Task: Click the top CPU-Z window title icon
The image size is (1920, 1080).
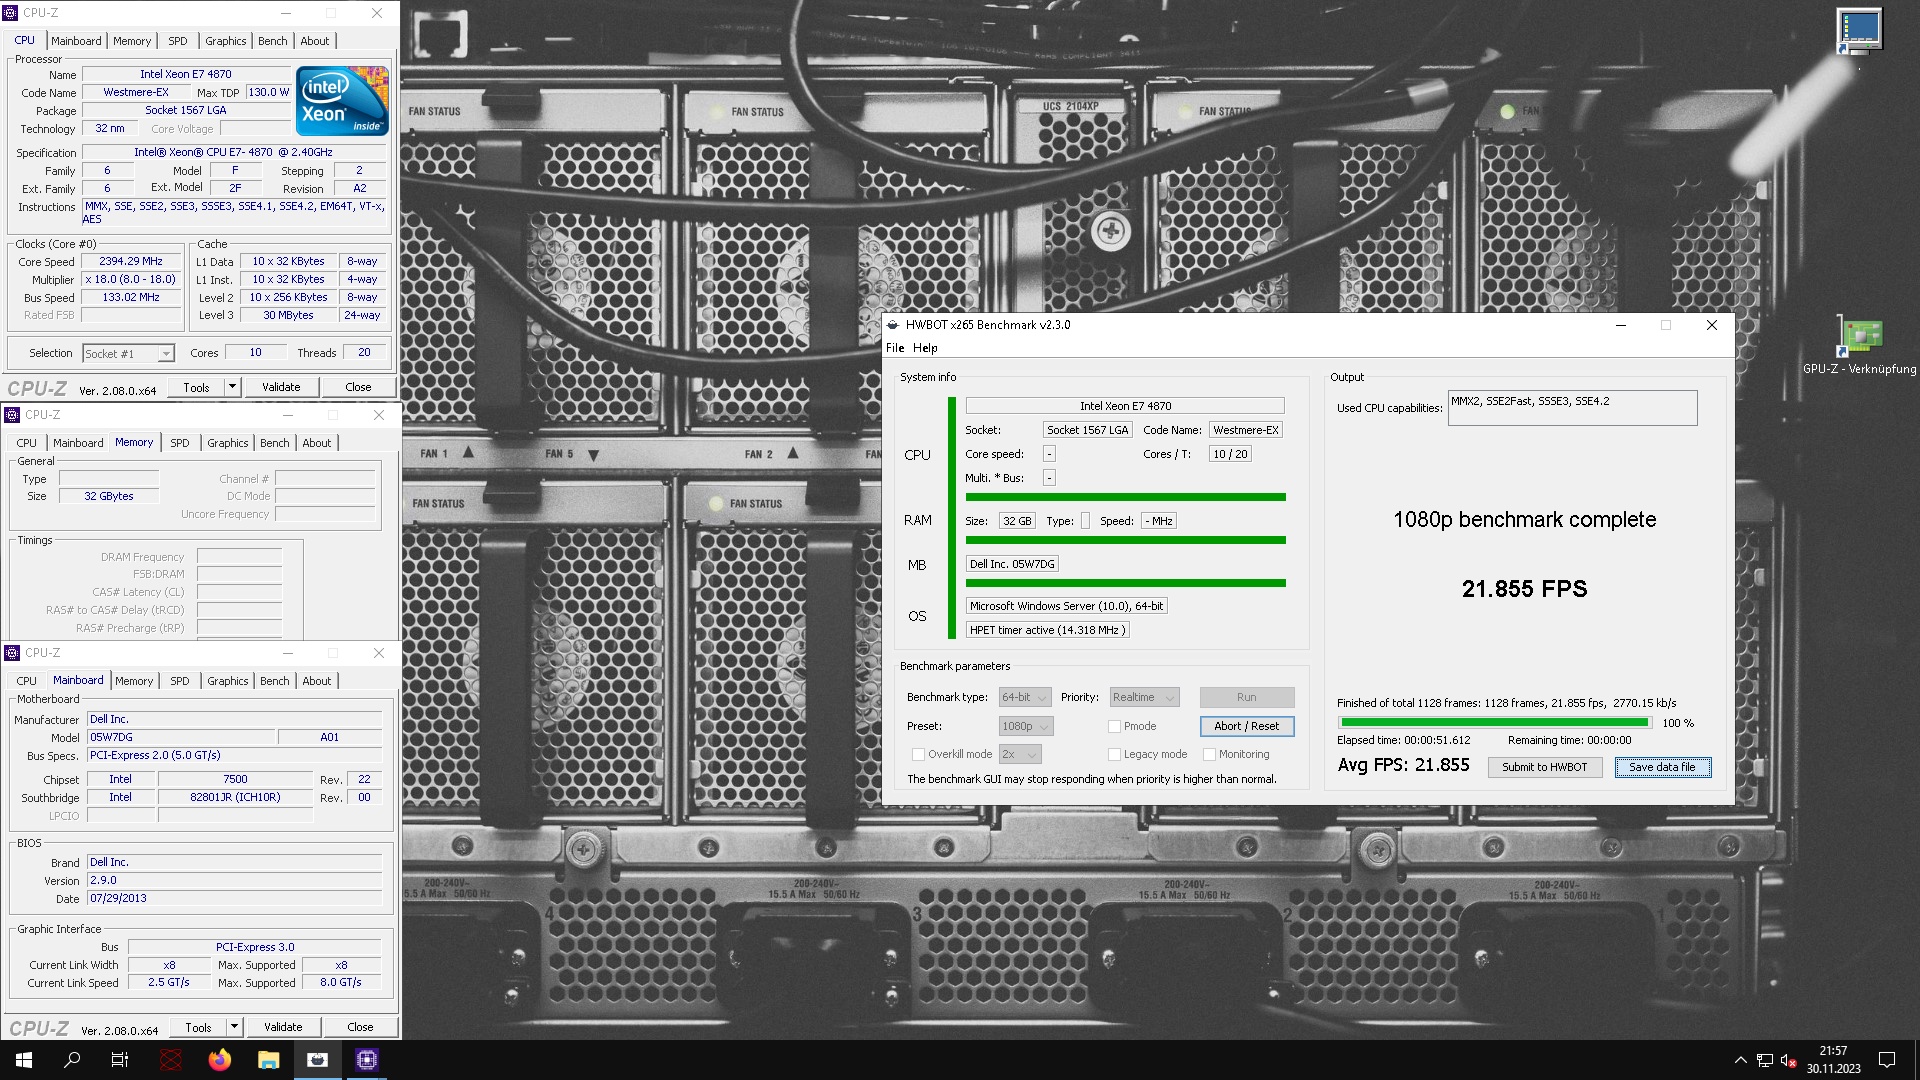Action: 12,13
